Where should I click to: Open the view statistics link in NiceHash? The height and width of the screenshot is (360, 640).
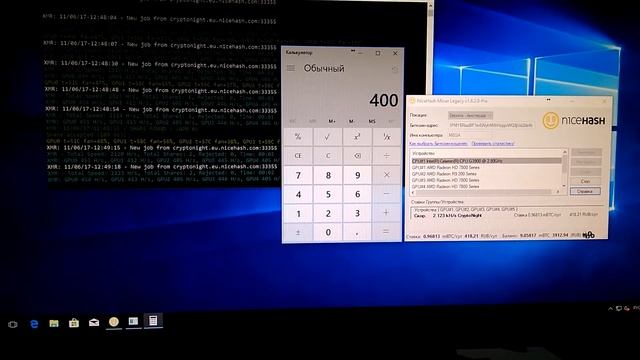(x=493, y=144)
